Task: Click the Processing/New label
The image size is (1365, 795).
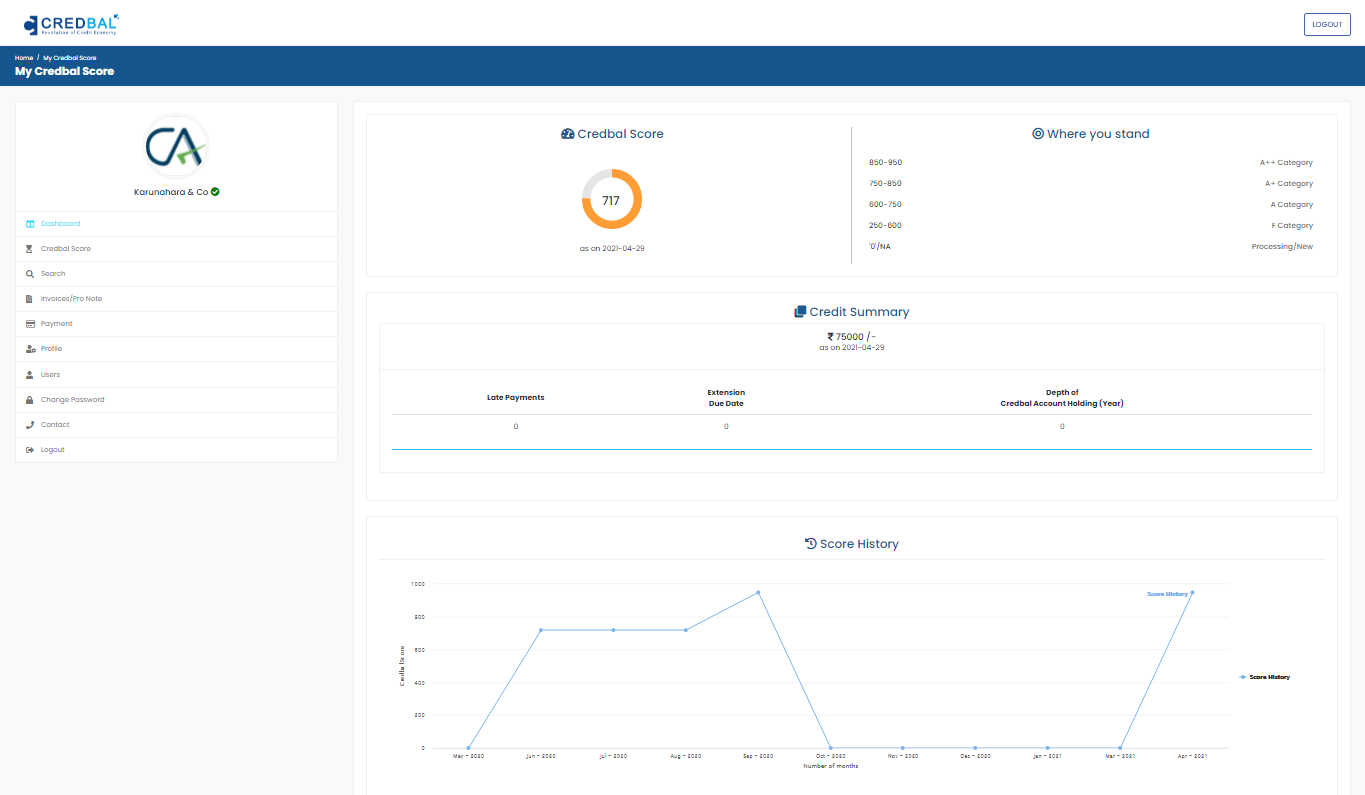Action: coord(1282,247)
